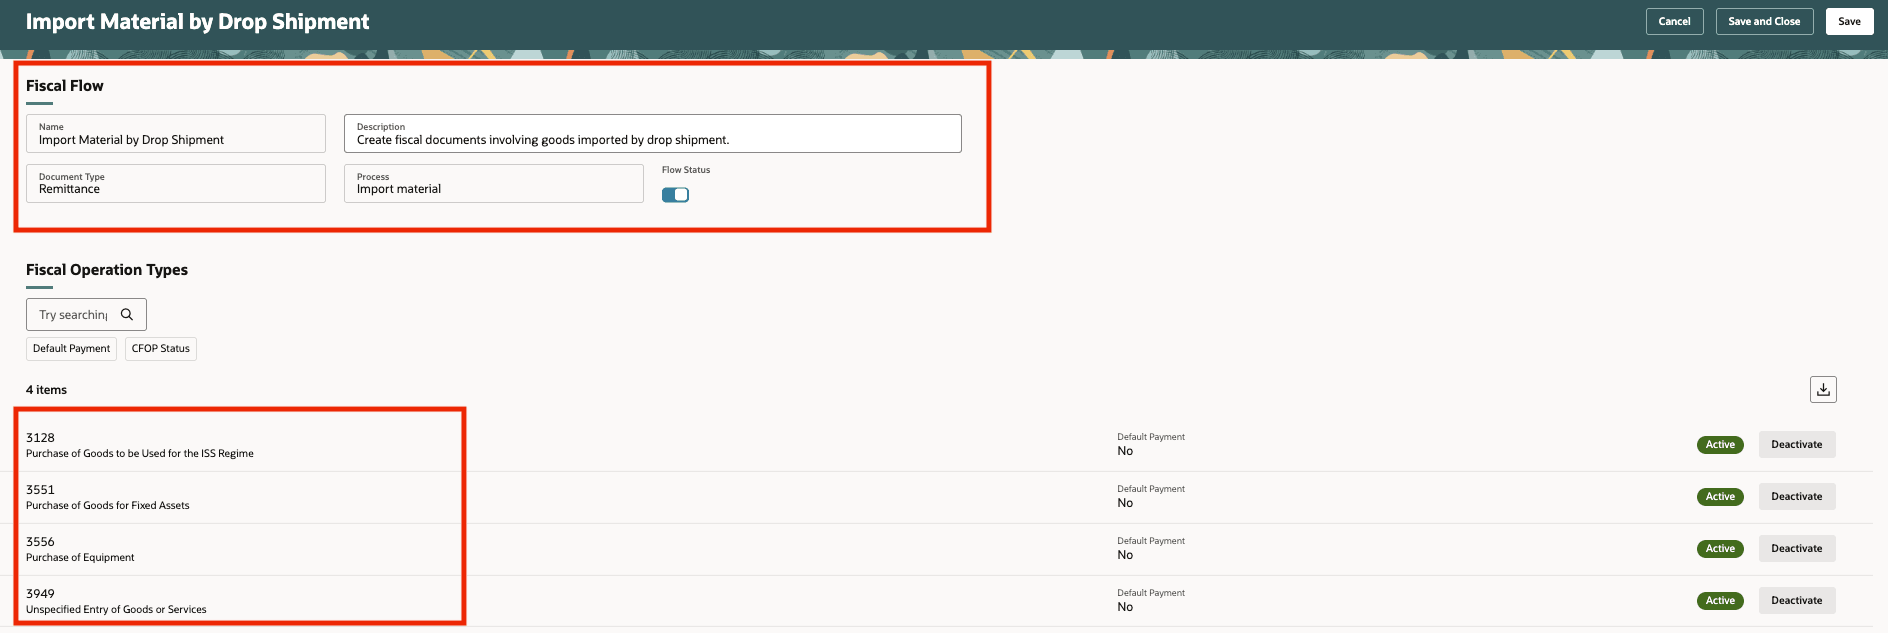Click Default Payment 'No' value for 3949
The image size is (1888, 633).
click(x=1125, y=607)
